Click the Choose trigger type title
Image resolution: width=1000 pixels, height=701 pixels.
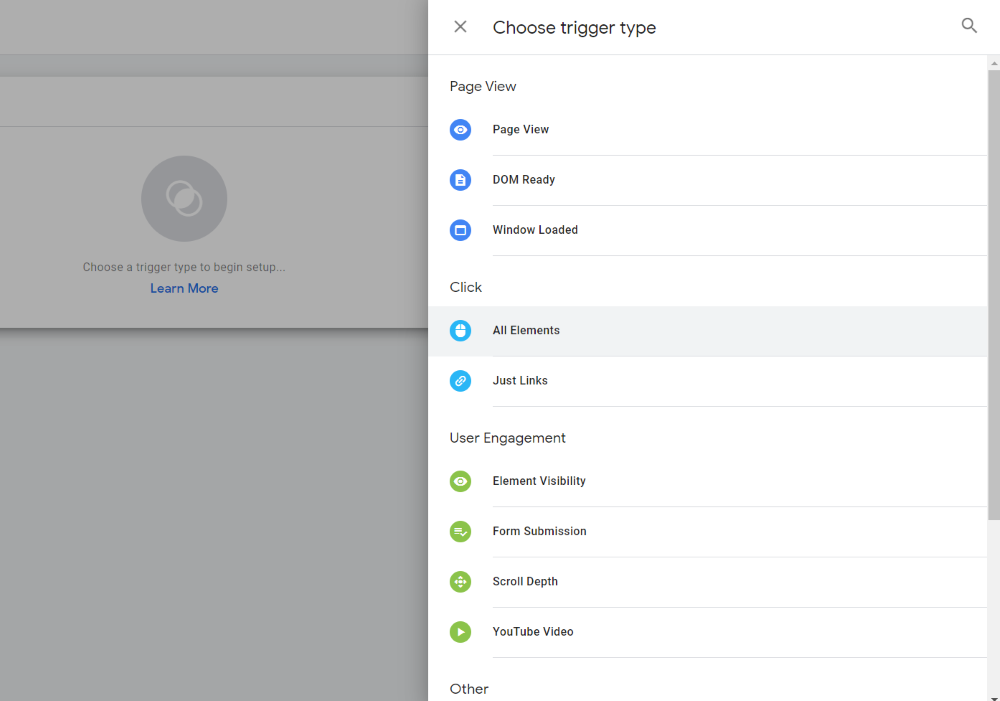pyautogui.click(x=574, y=27)
